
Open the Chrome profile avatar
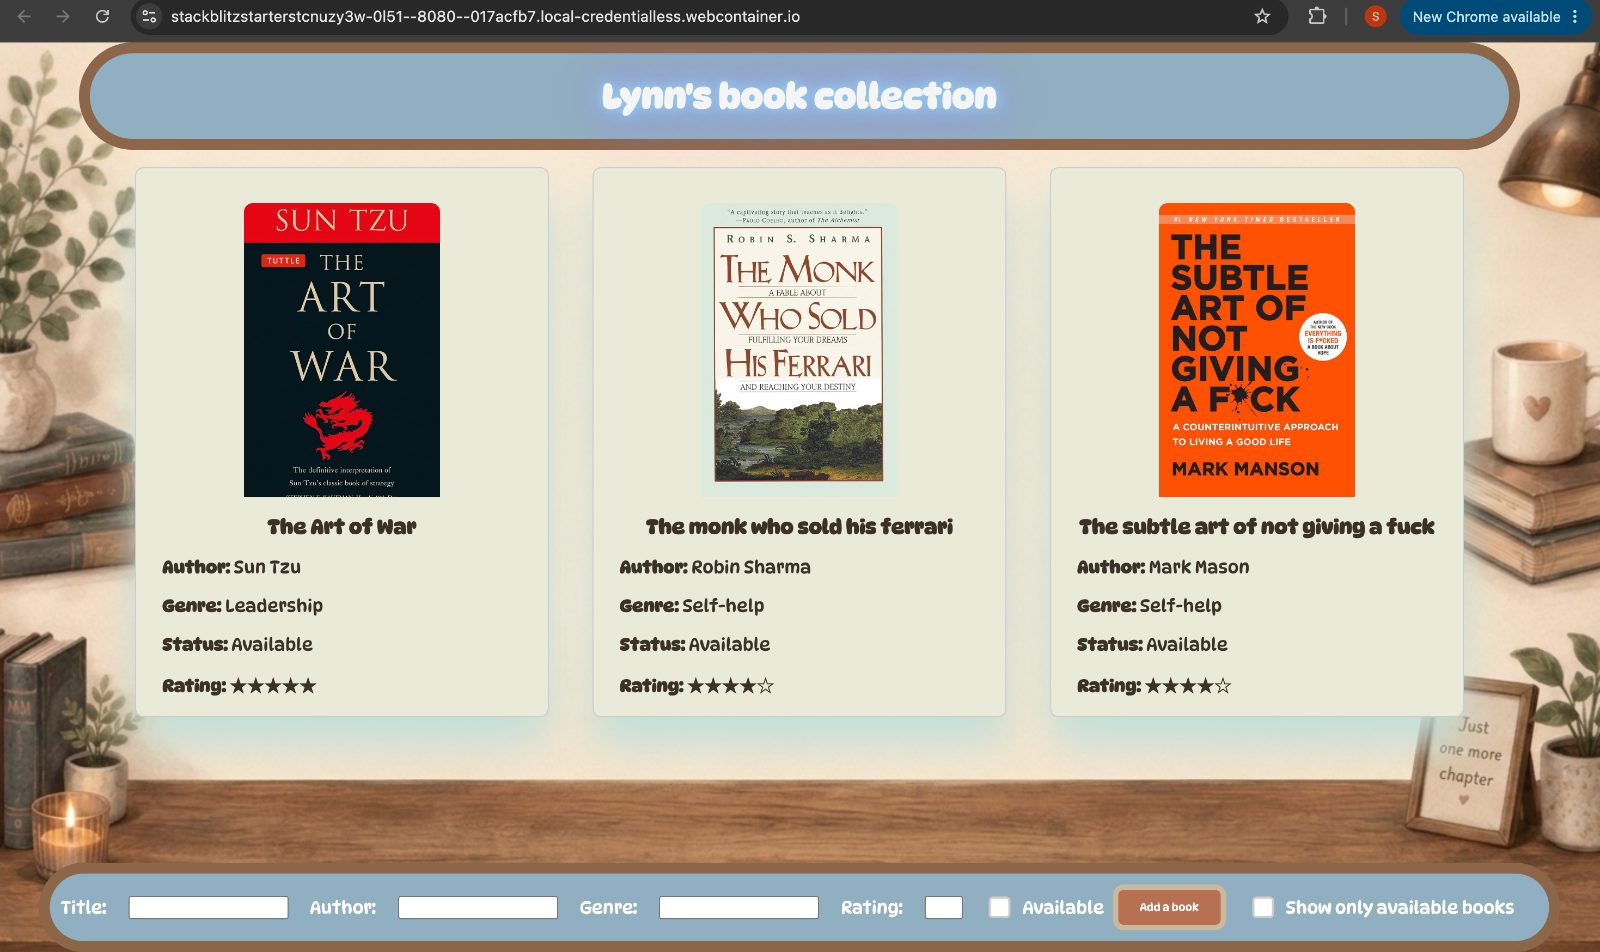[1375, 17]
